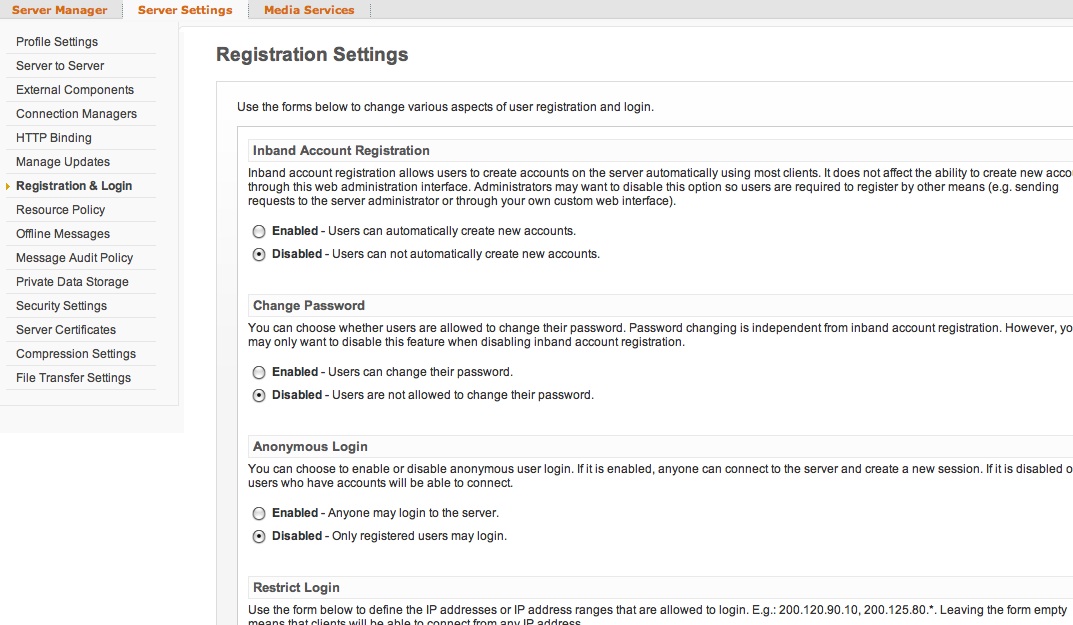This screenshot has height=625, width=1073.
Task: Select Disabled for Change Password
Action: [x=260, y=395]
